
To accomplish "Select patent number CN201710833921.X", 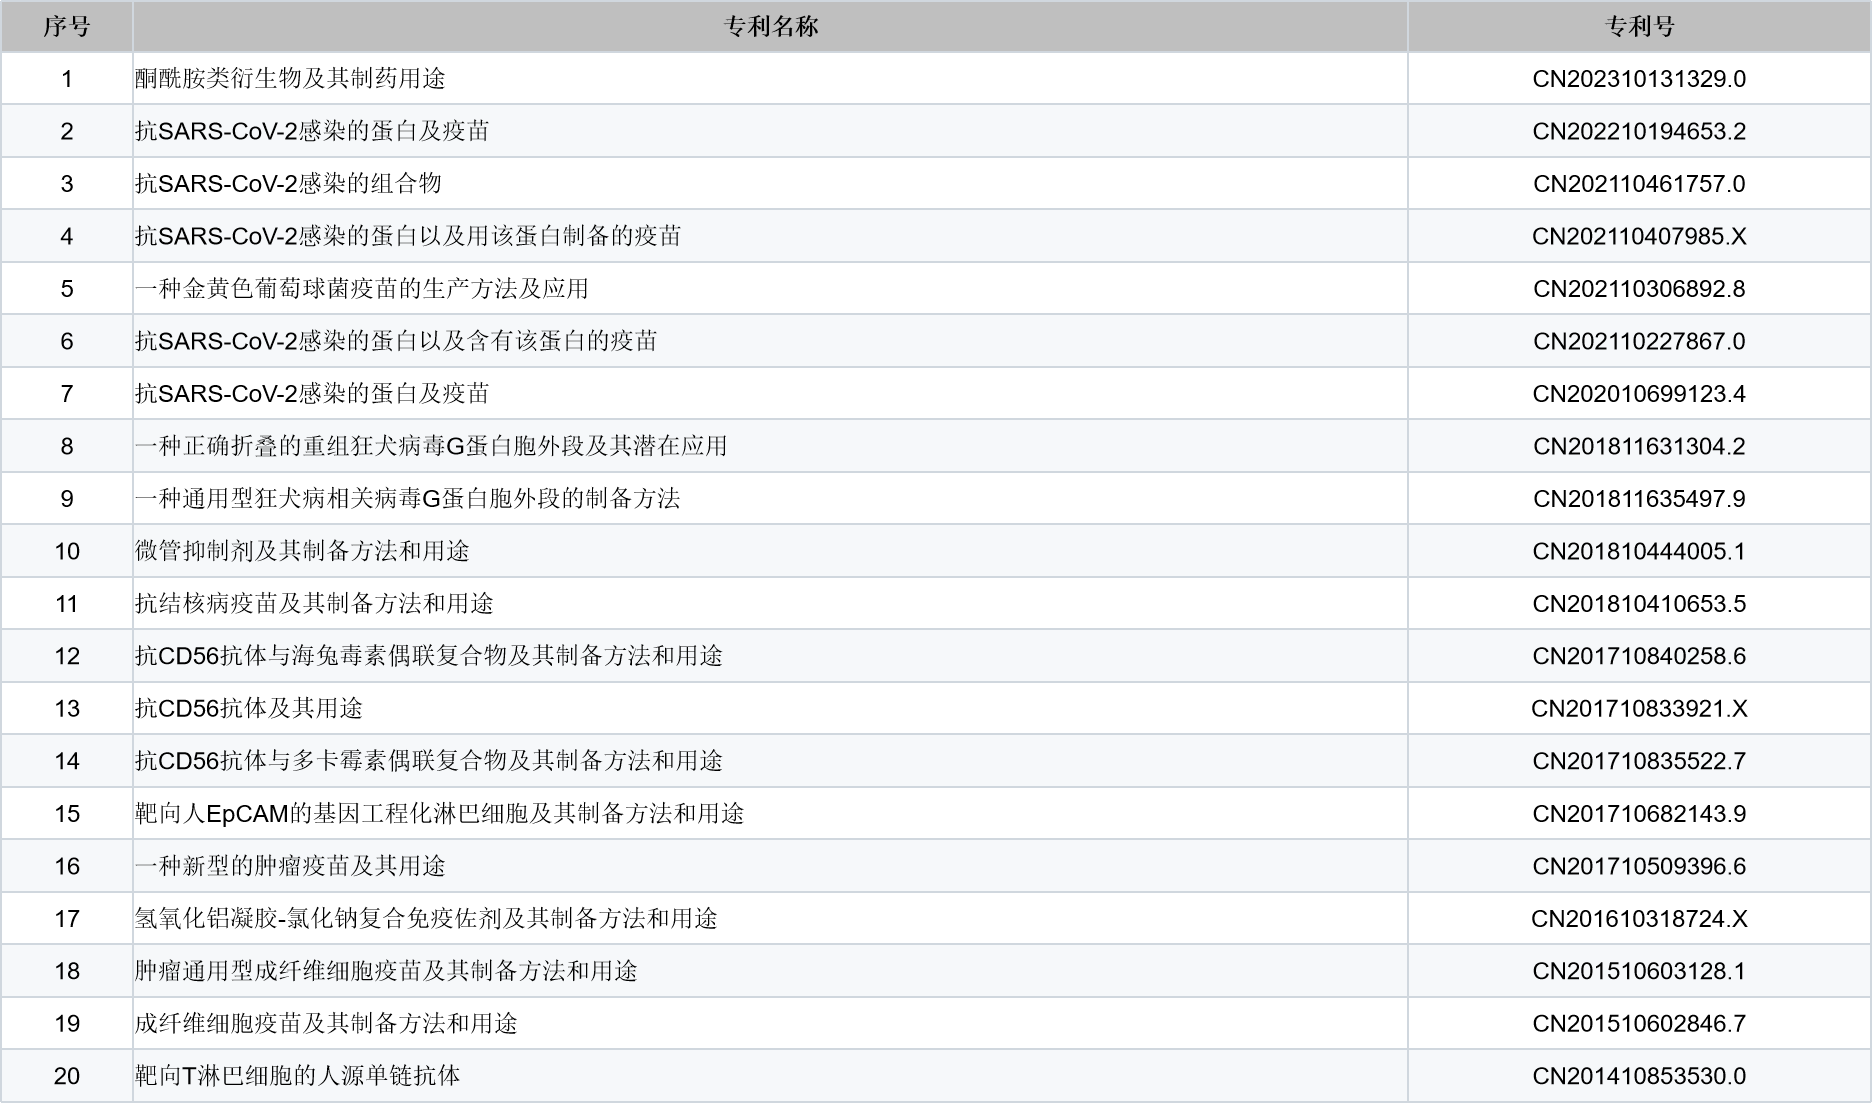I will click(1639, 709).
